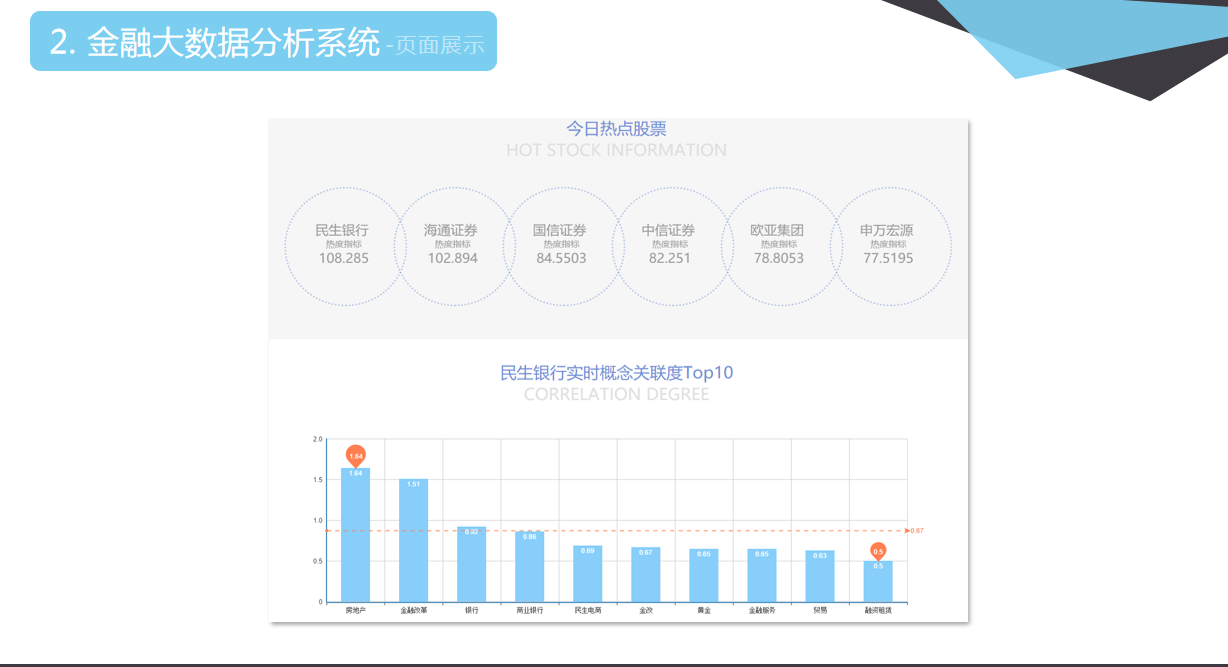Click the 金融服务 x-axis label
Image resolution: width=1228 pixels, height=667 pixels.
click(762, 610)
